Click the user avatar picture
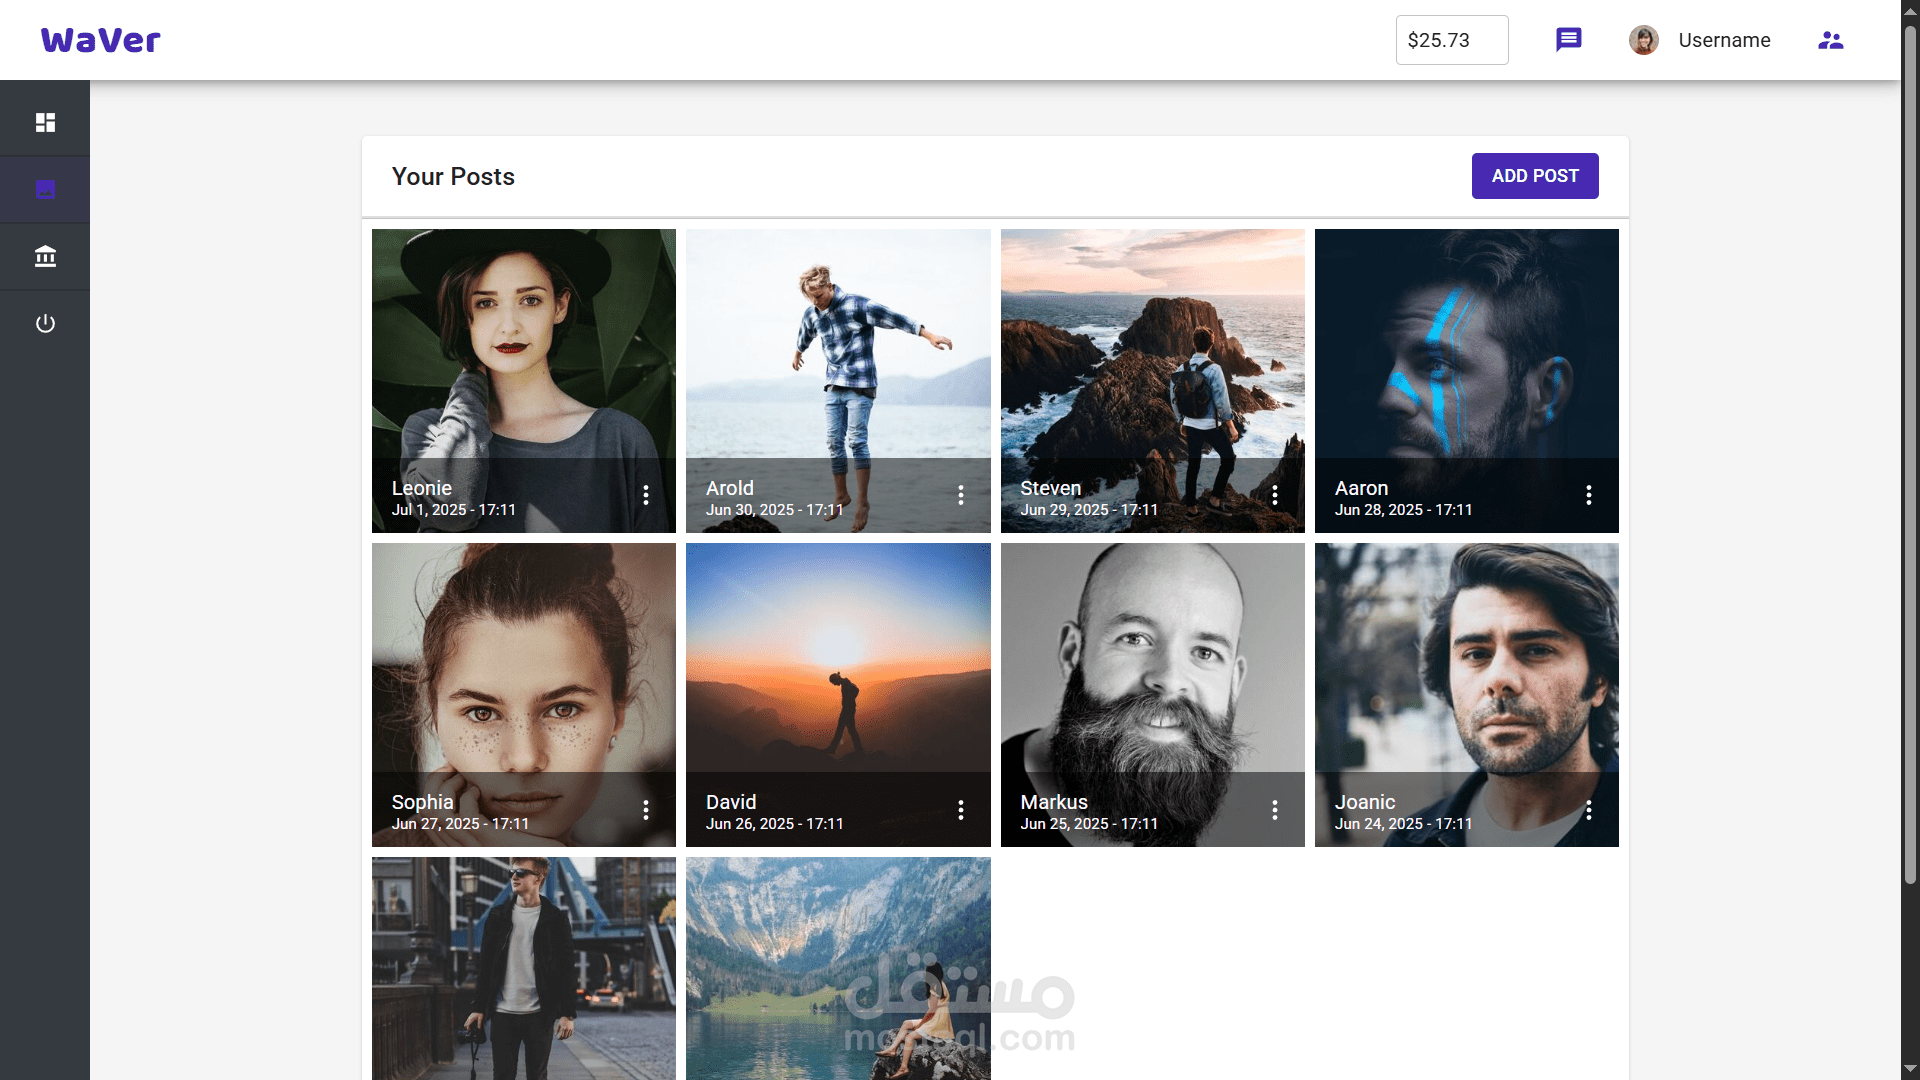This screenshot has width=1920, height=1080. [x=1643, y=40]
